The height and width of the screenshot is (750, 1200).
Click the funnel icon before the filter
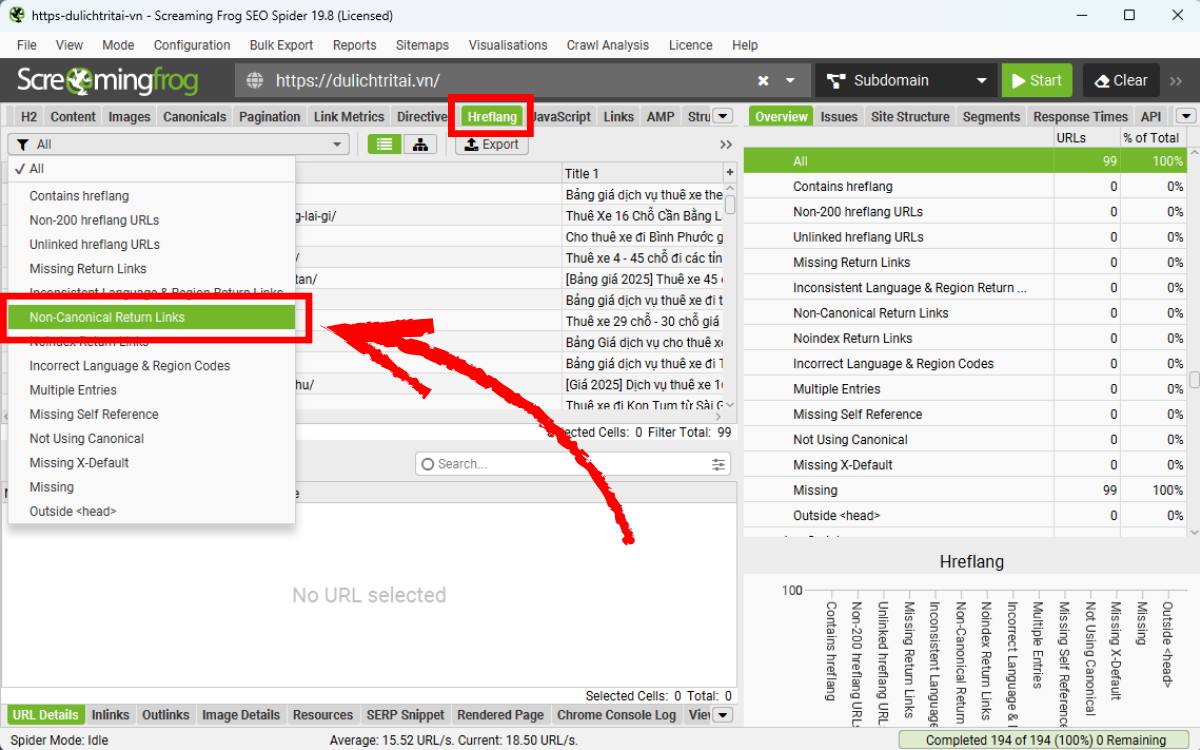[24, 144]
